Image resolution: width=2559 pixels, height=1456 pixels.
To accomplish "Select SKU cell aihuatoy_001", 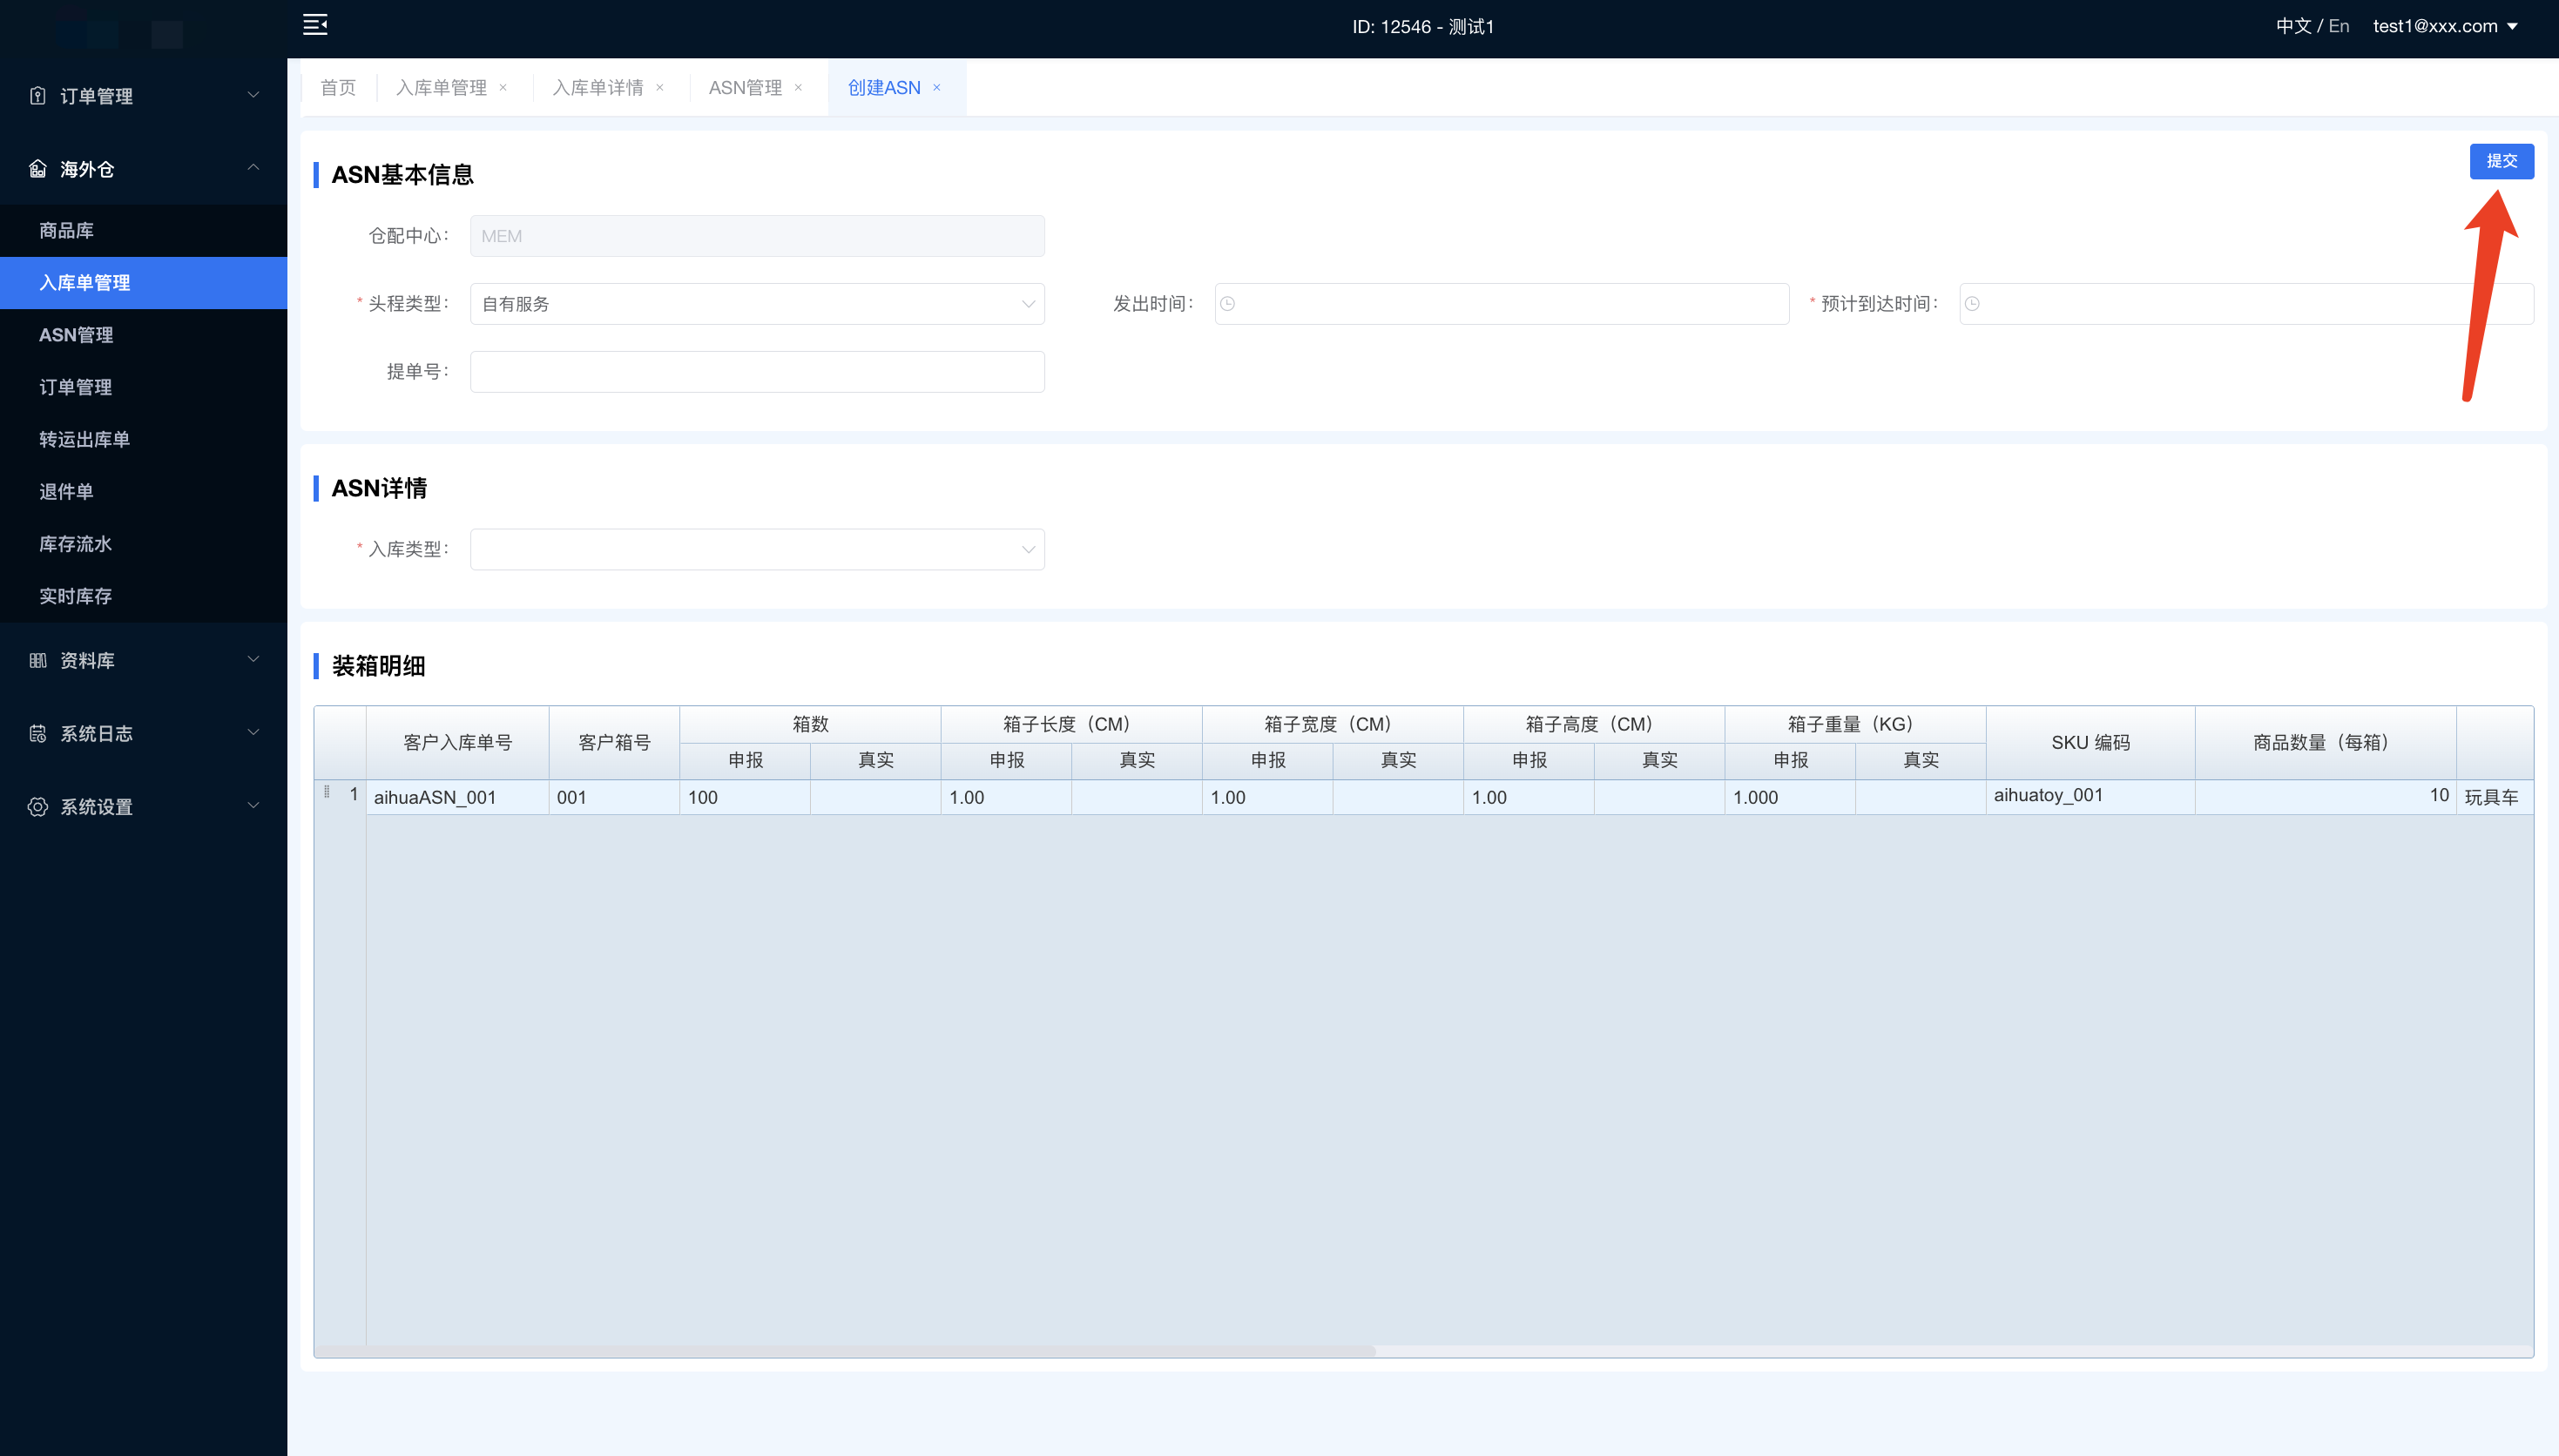I will pyautogui.click(x=2090, y=797).
